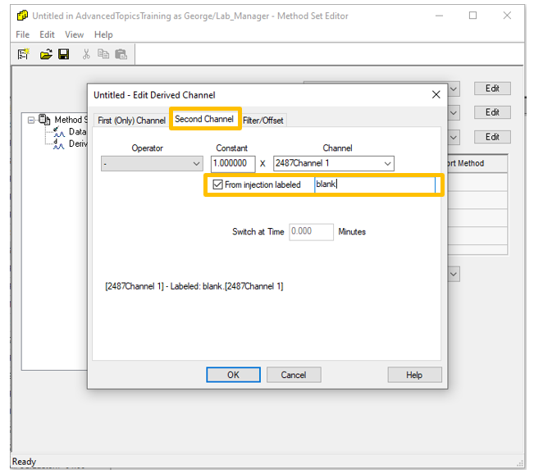Click the Paste clipboard toolbar icon
Image resolution: width=534 pixels, height=474 pixels.
pos(121,54)
